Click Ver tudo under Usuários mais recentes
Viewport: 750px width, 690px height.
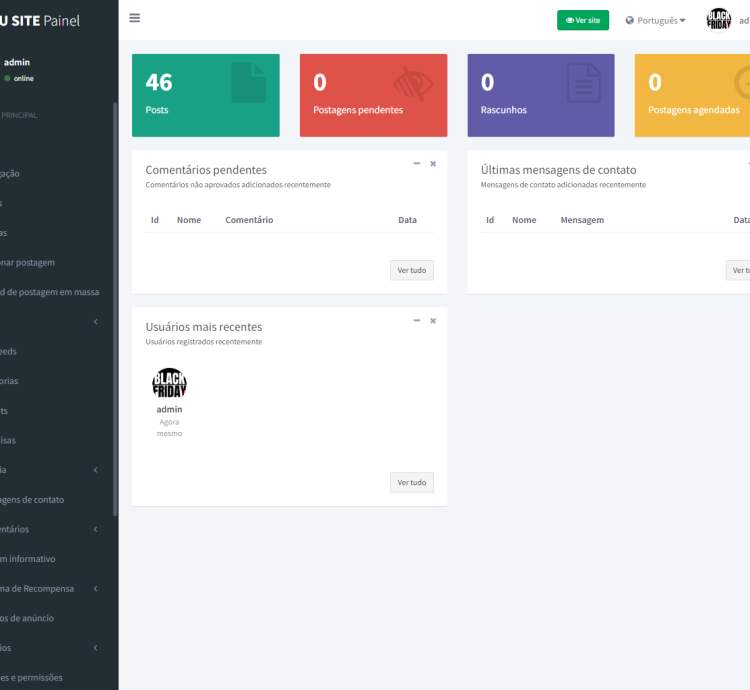[411, 482]
